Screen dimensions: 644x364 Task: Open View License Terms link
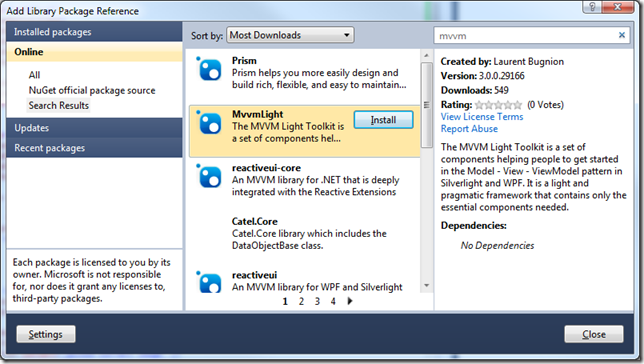482,117
